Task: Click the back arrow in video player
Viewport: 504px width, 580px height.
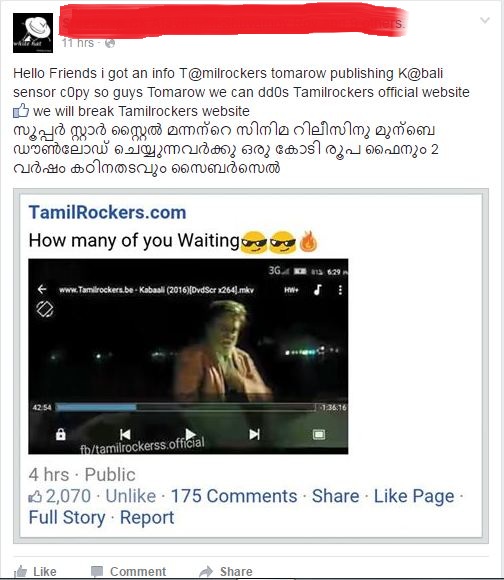Action: point(42,289)
